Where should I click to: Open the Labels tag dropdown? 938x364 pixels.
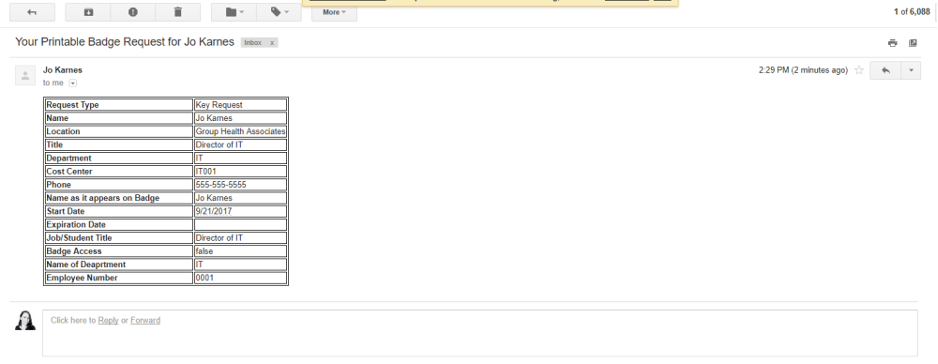click(x=279, y=12)
